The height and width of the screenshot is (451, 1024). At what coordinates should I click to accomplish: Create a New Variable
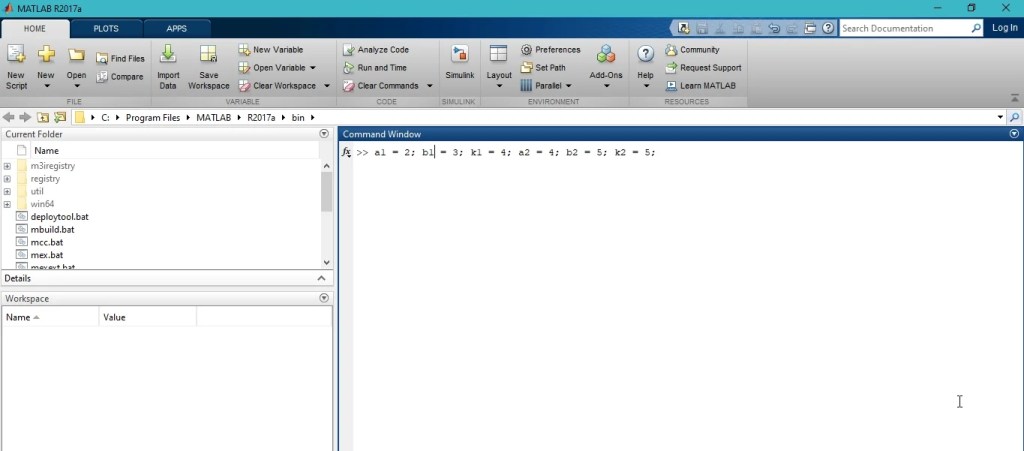coord(271,50)
